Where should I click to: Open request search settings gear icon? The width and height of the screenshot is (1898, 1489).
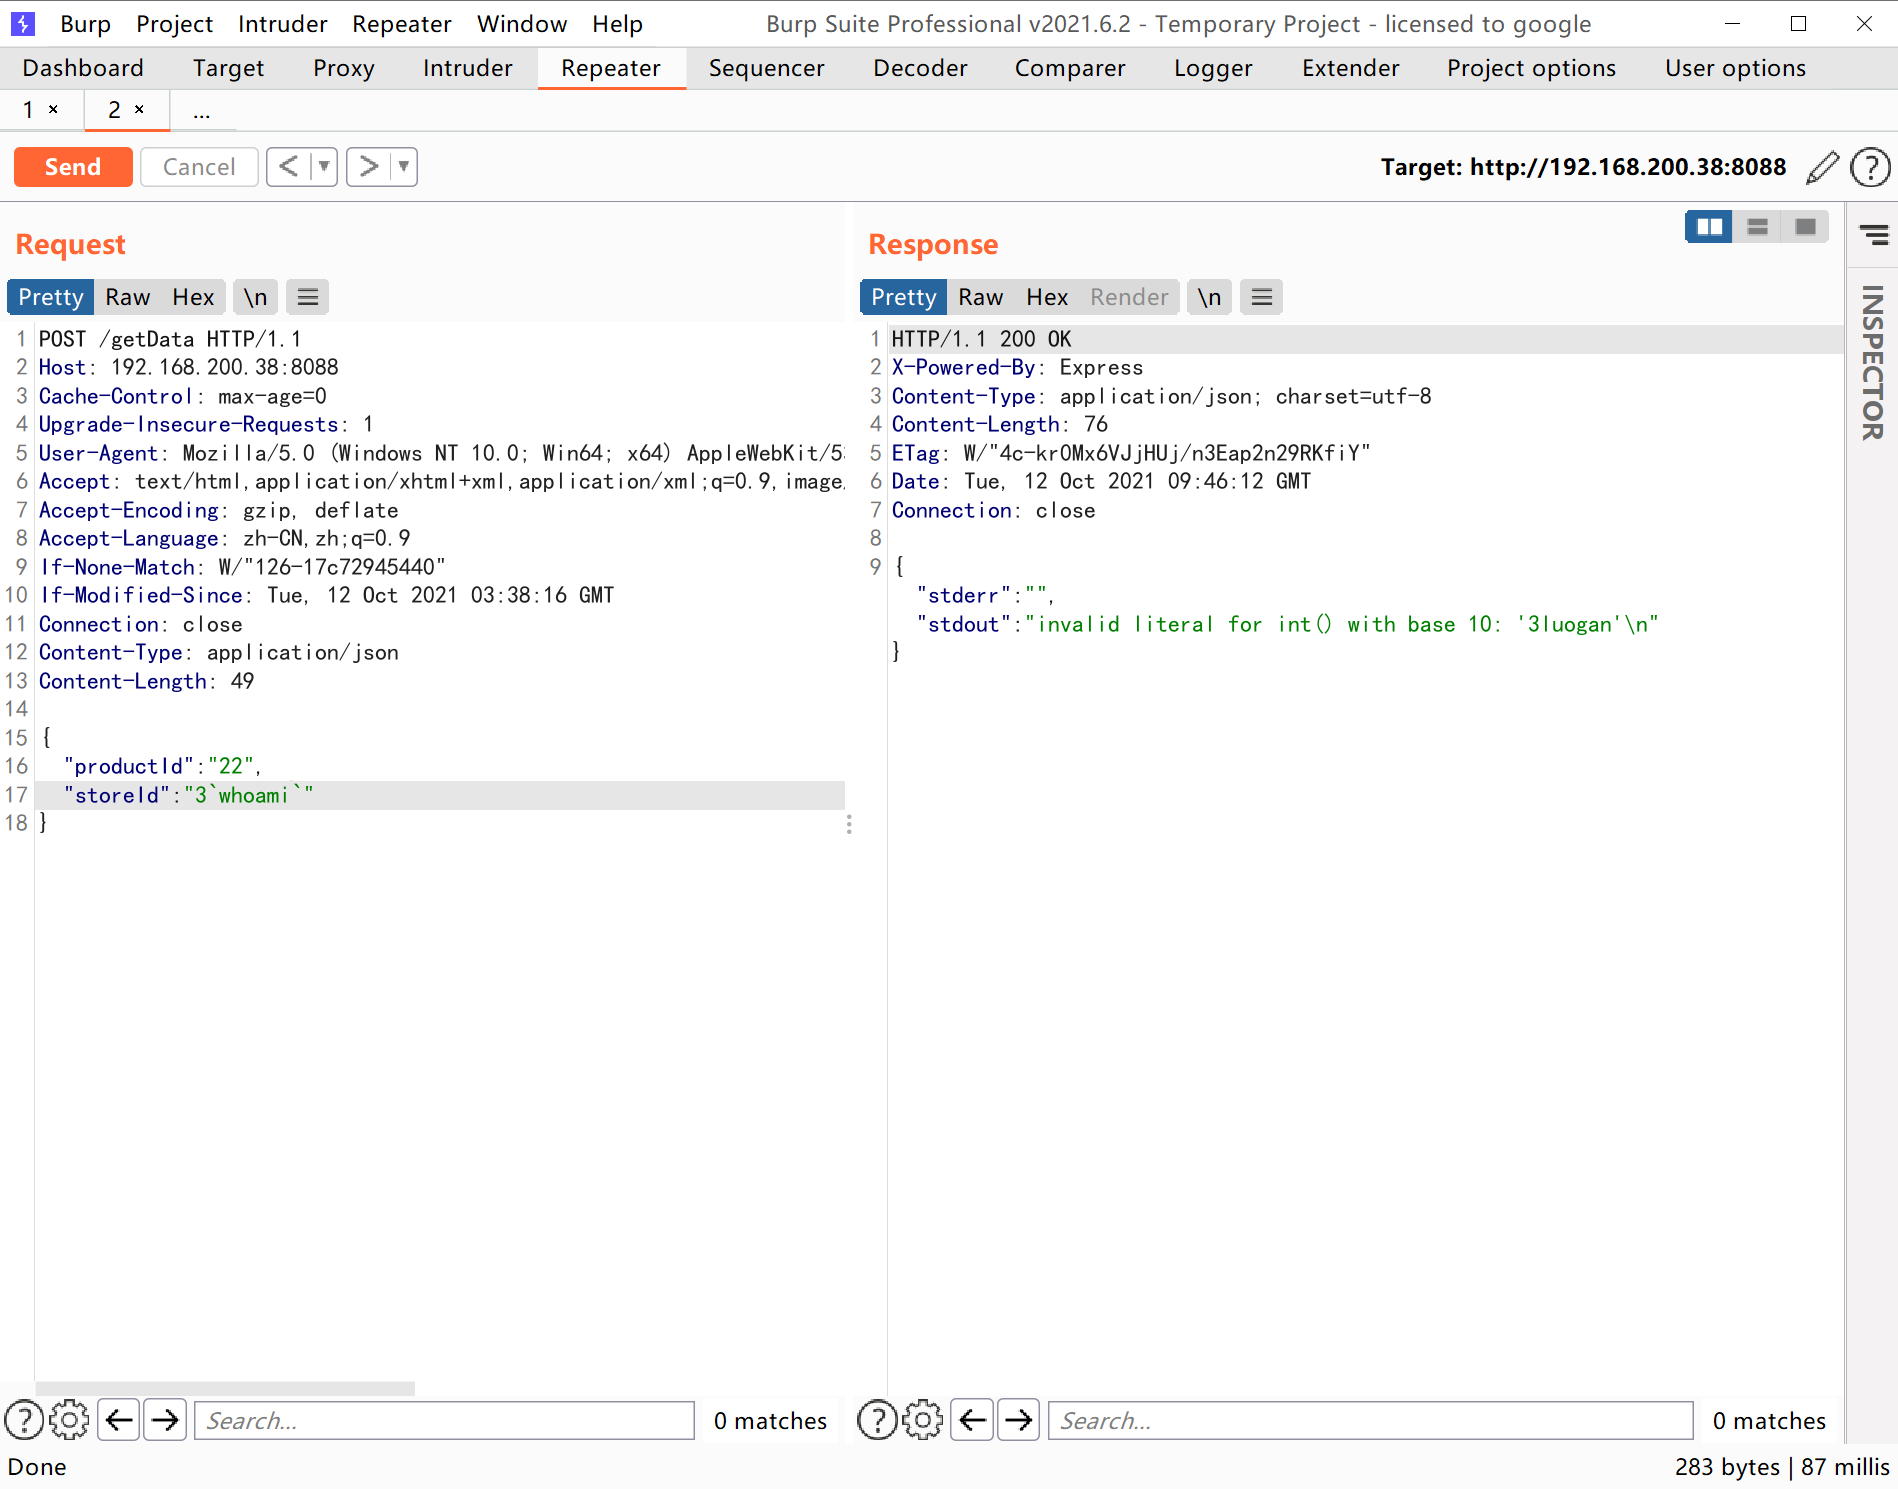(x=69, y=1420)
